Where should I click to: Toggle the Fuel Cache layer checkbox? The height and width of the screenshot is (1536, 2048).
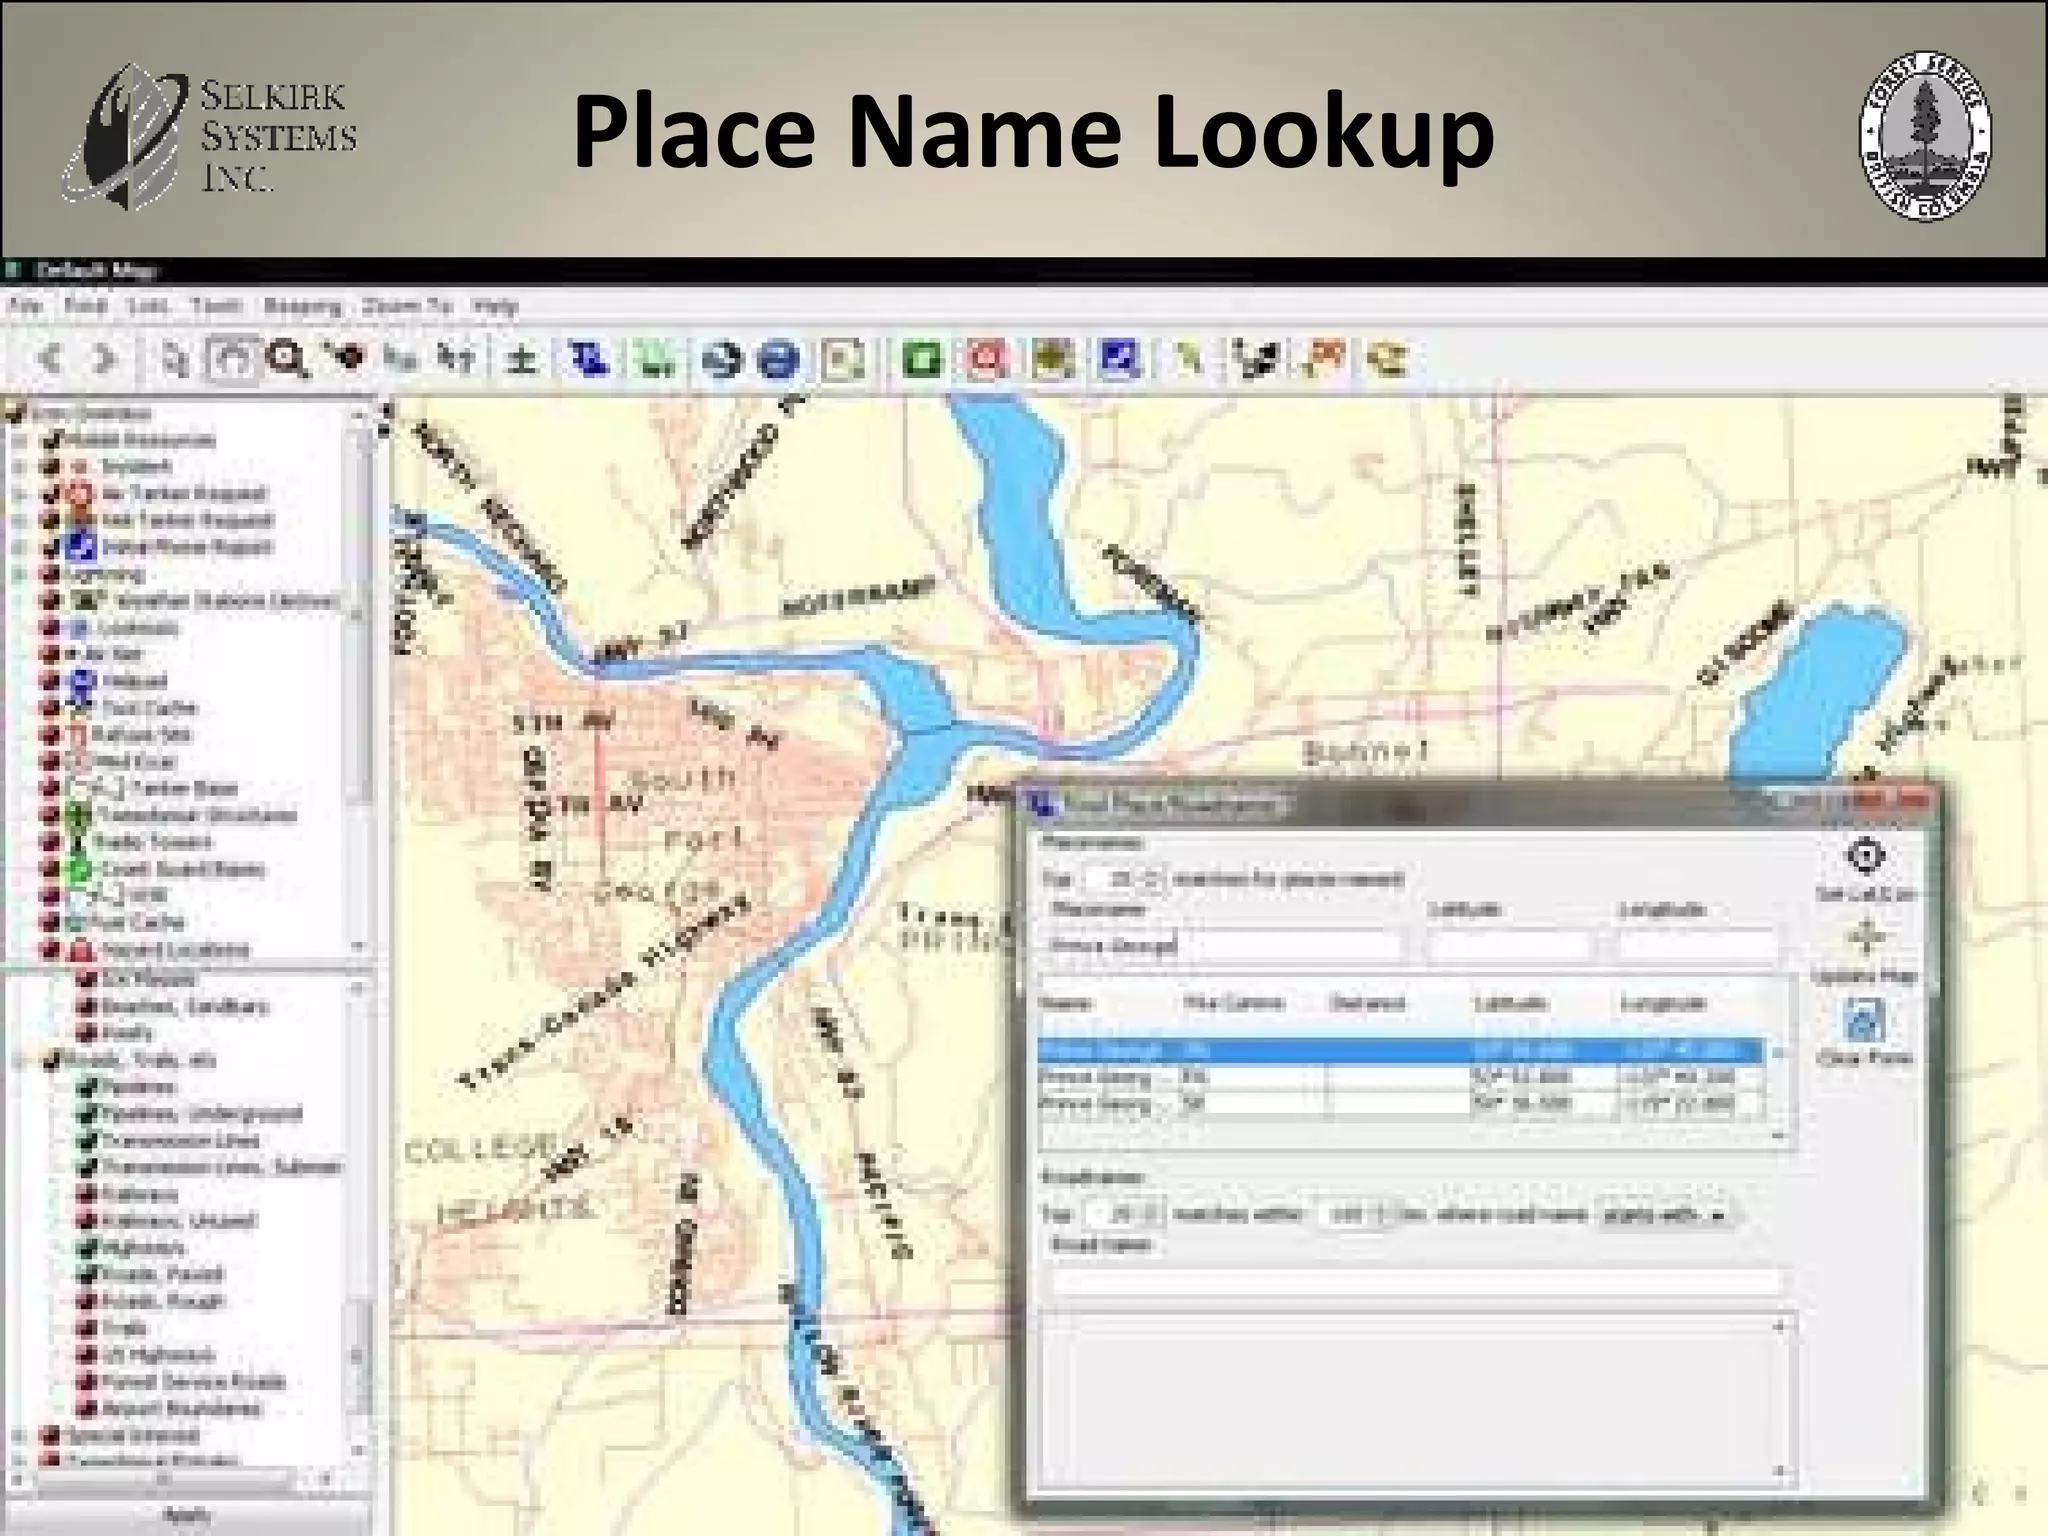tap(49, 922)
